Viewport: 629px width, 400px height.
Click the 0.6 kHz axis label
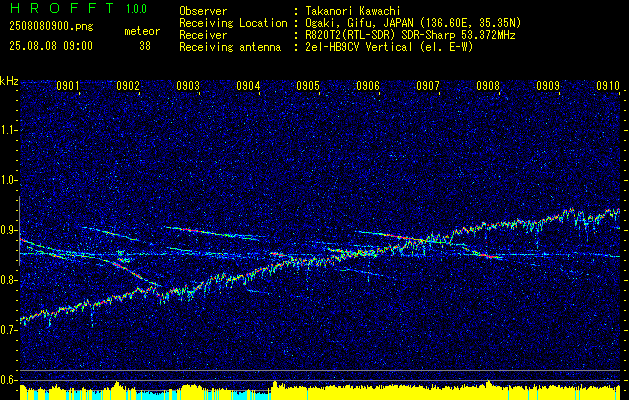(x=9, y=380)
